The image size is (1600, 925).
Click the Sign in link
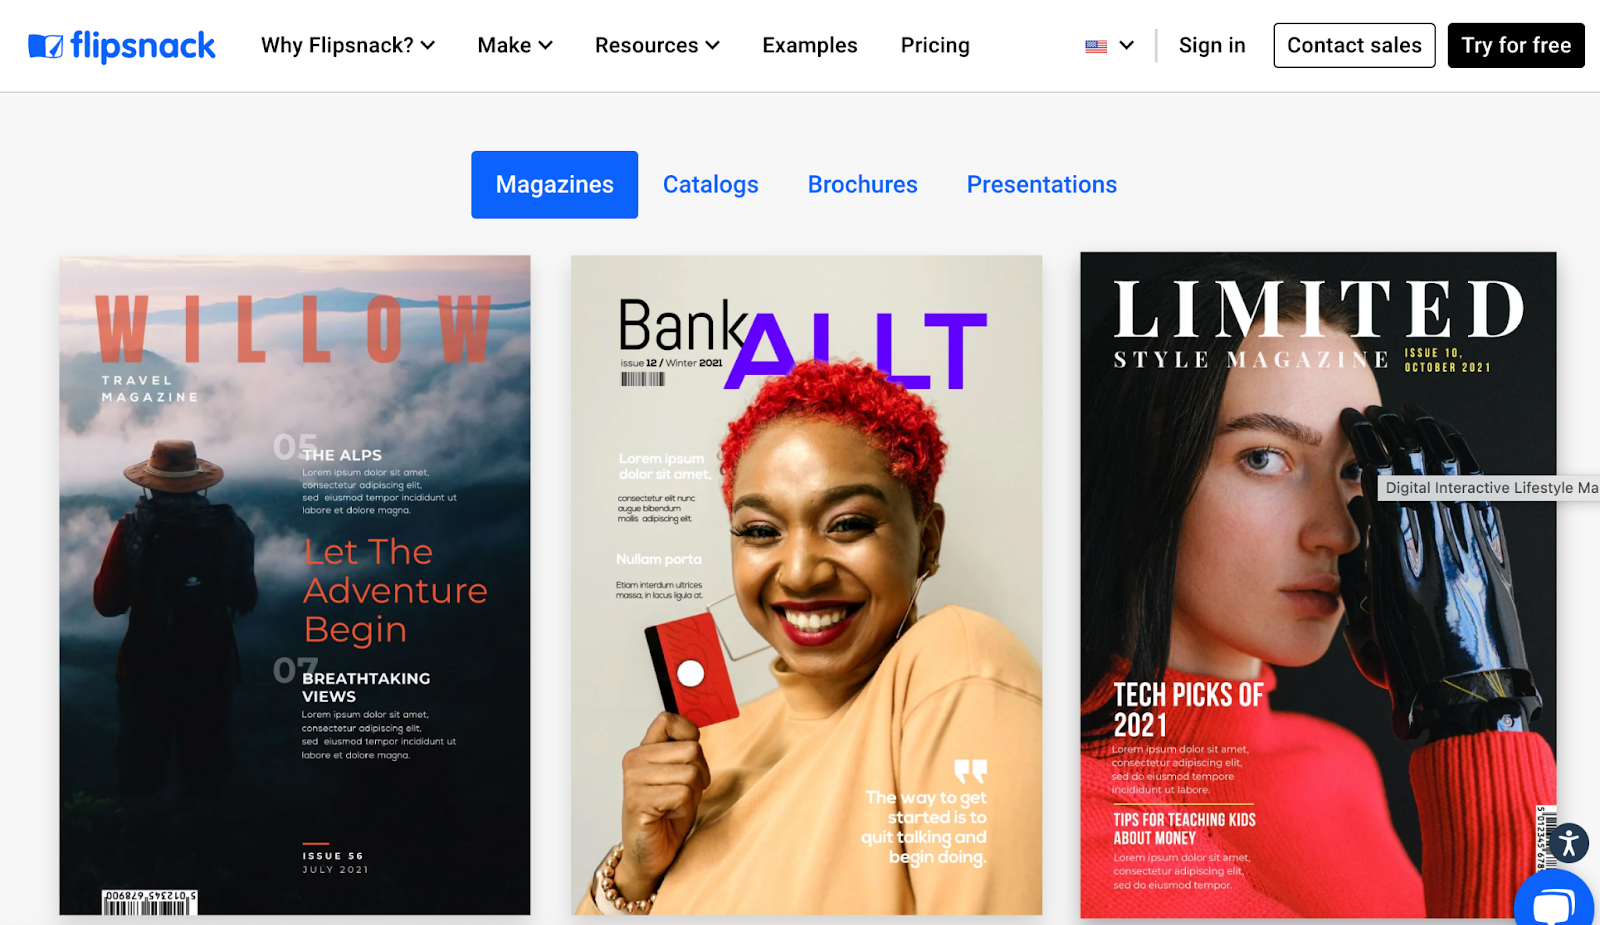1212,45
